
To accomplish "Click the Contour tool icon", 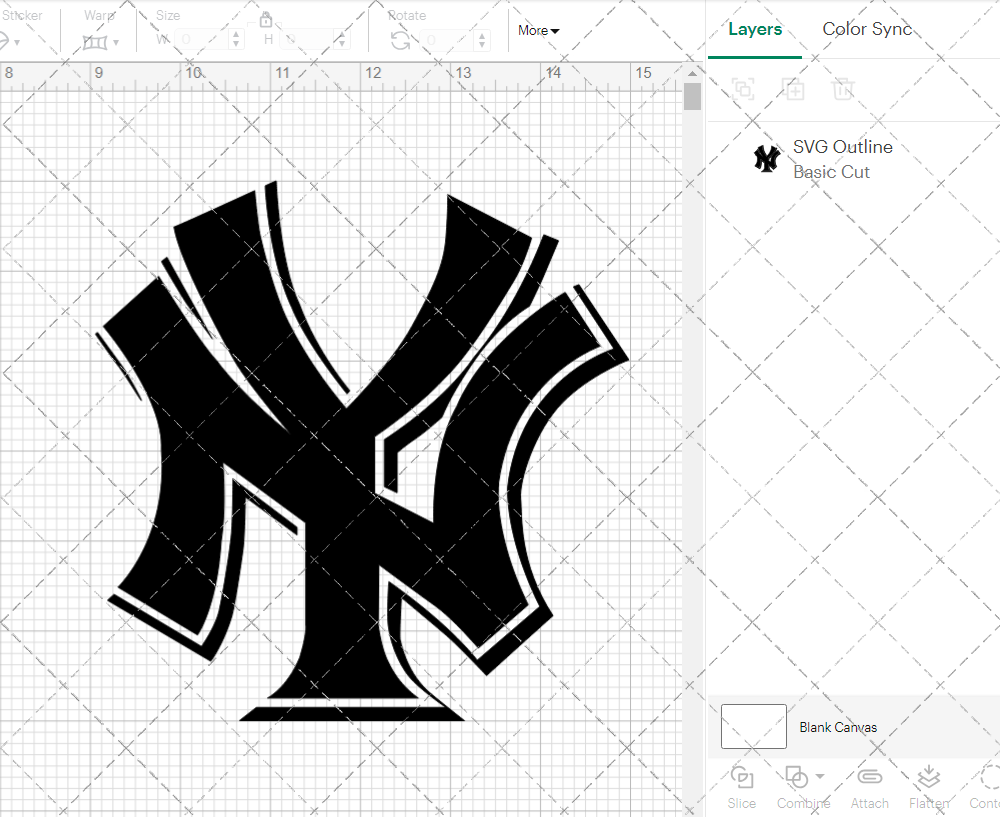I will [x=990, y=777].
